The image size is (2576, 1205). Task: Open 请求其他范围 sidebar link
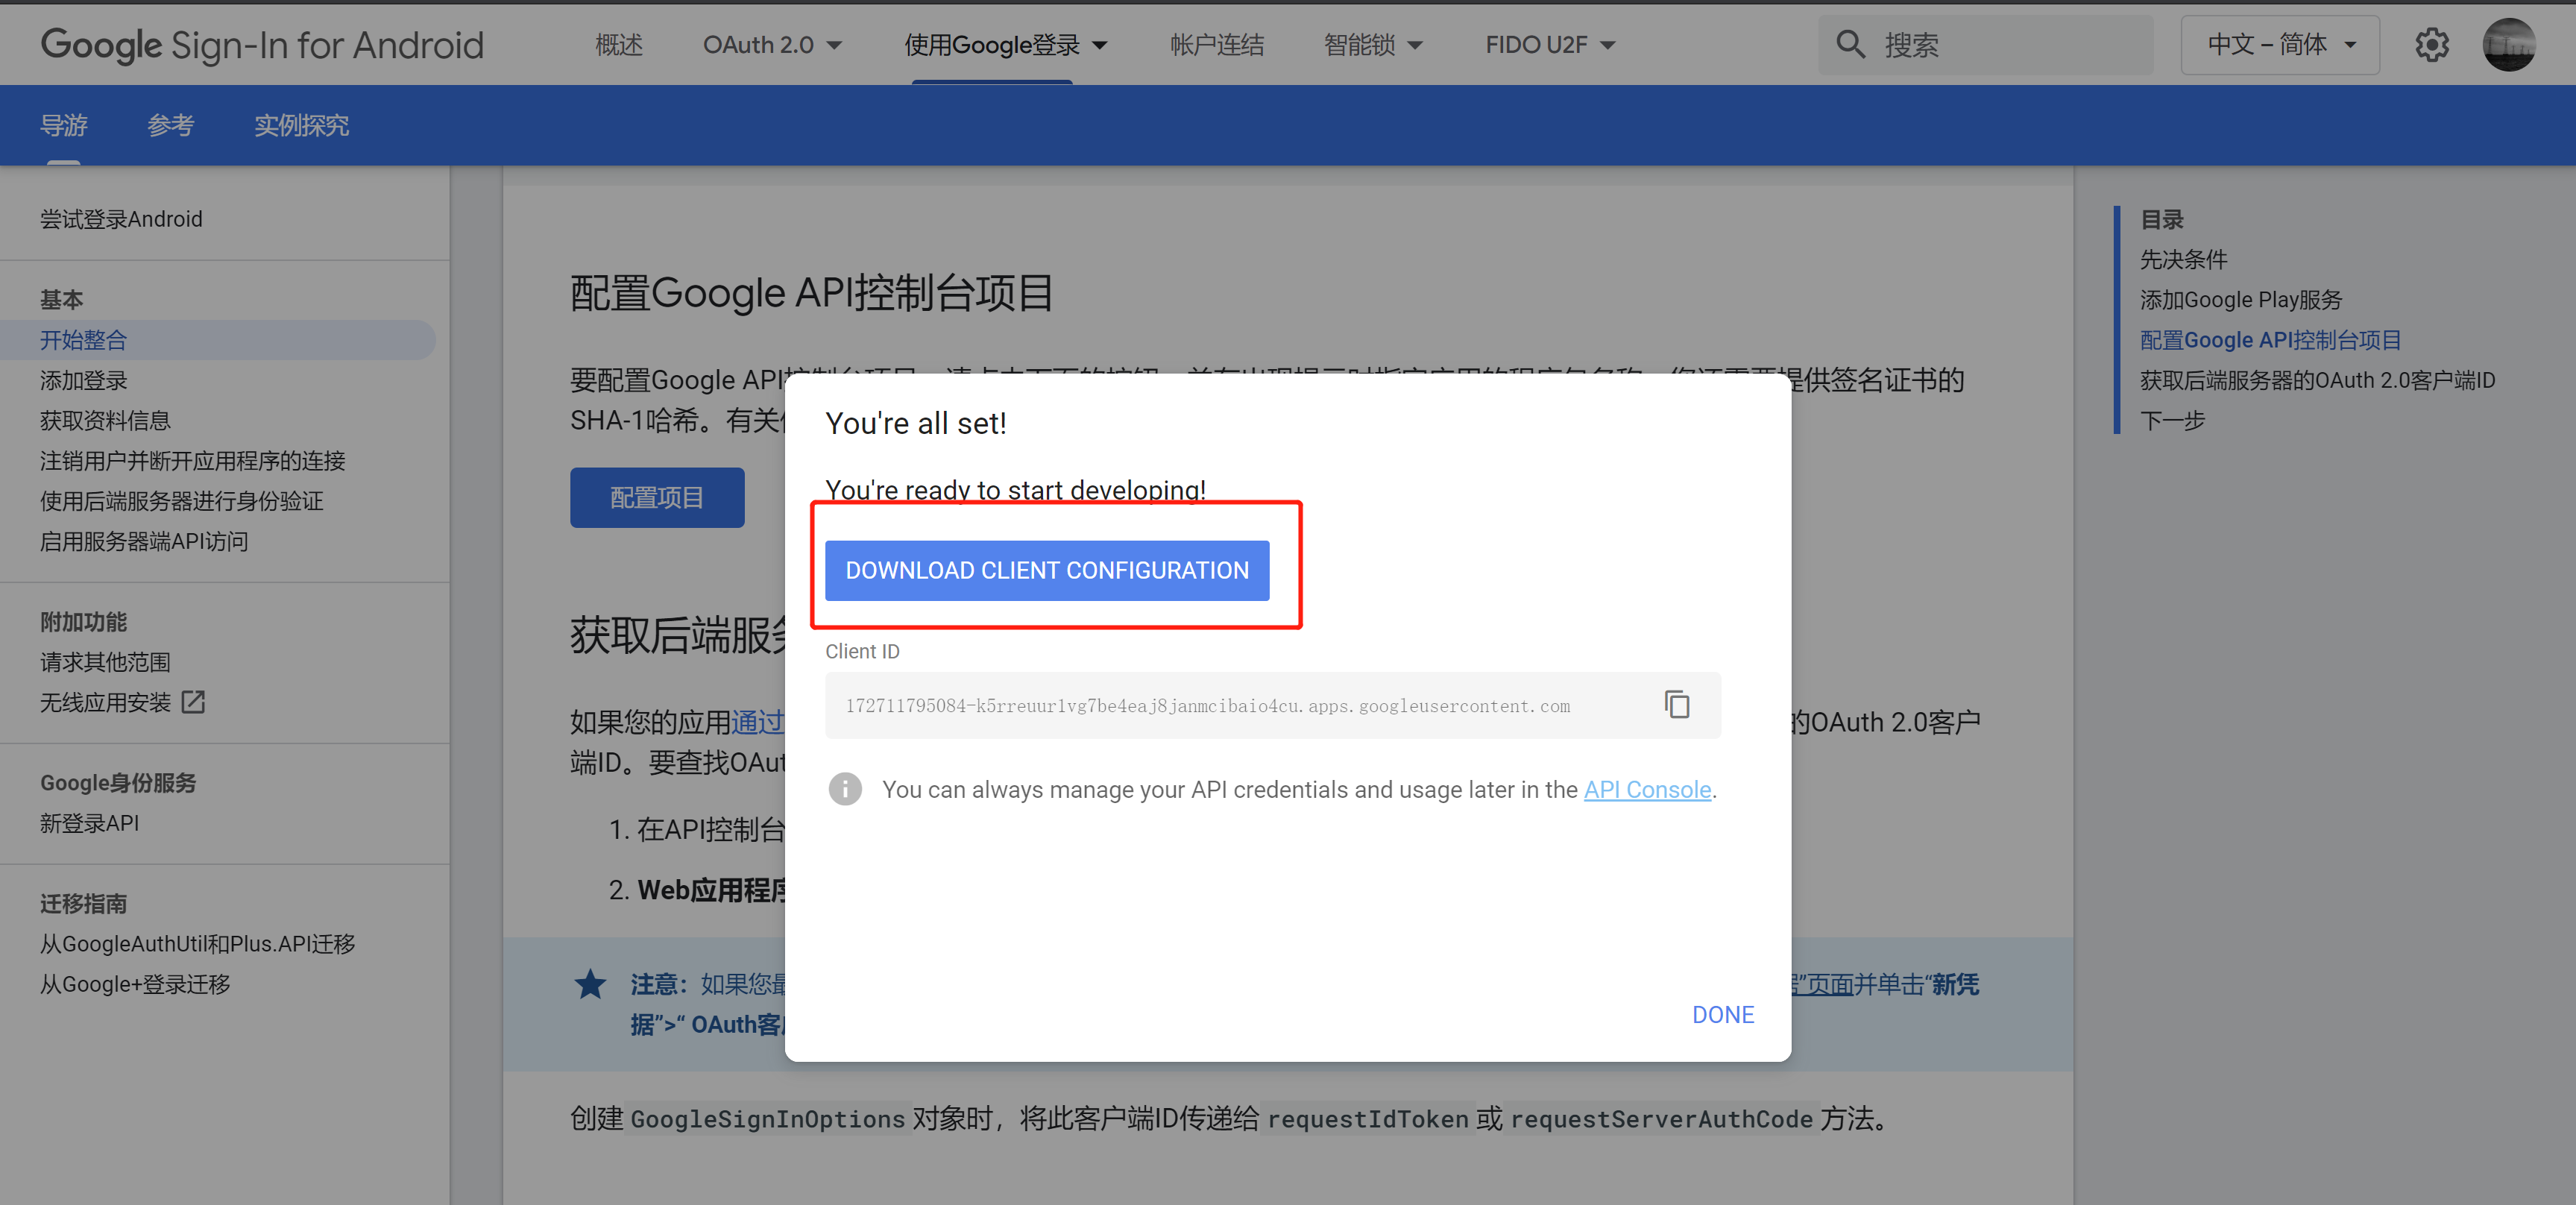(105, 662)
